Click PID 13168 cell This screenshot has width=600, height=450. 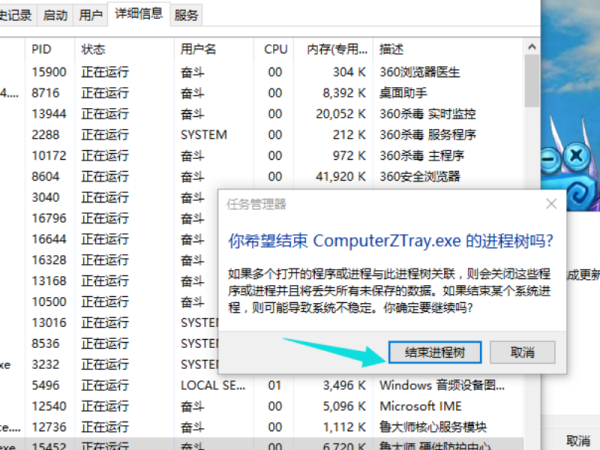click(x=49, y=281)
